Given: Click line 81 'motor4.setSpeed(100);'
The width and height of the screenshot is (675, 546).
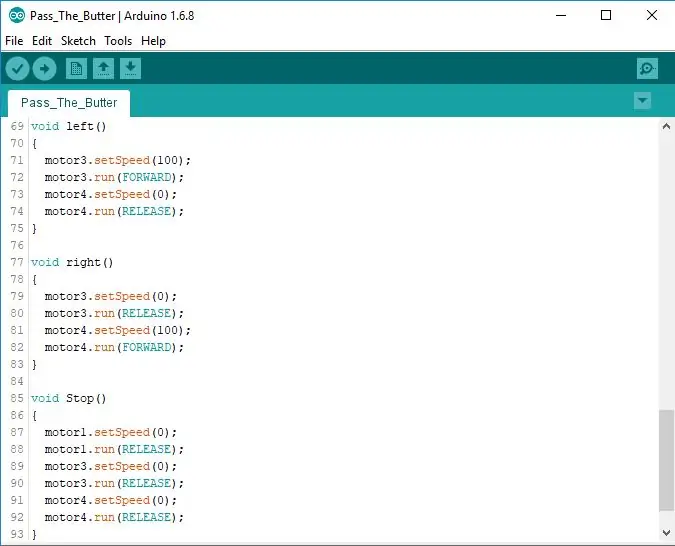Looking at the screenshot, I should pos(118,331).
